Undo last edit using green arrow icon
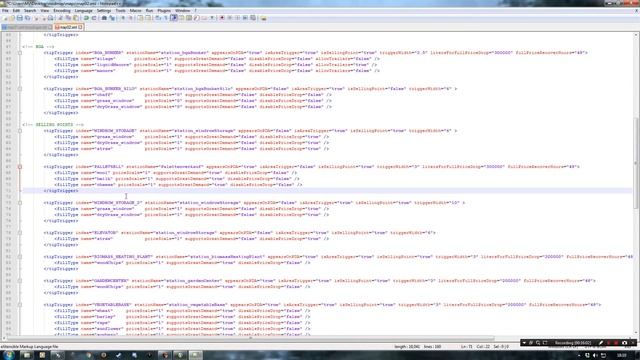 click(x=86, y=18)
